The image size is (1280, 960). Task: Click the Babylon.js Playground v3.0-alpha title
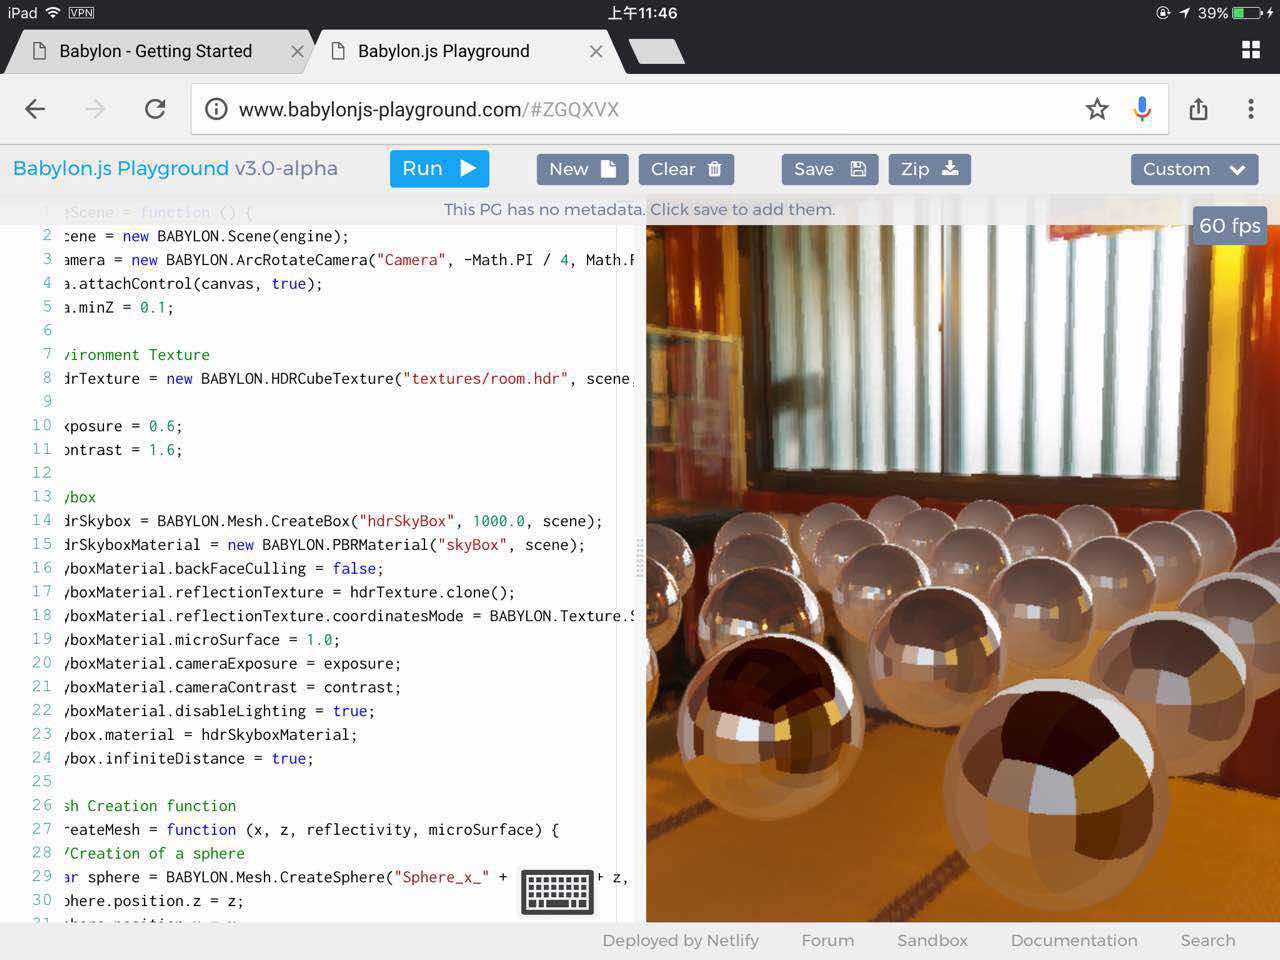[175, 168]
